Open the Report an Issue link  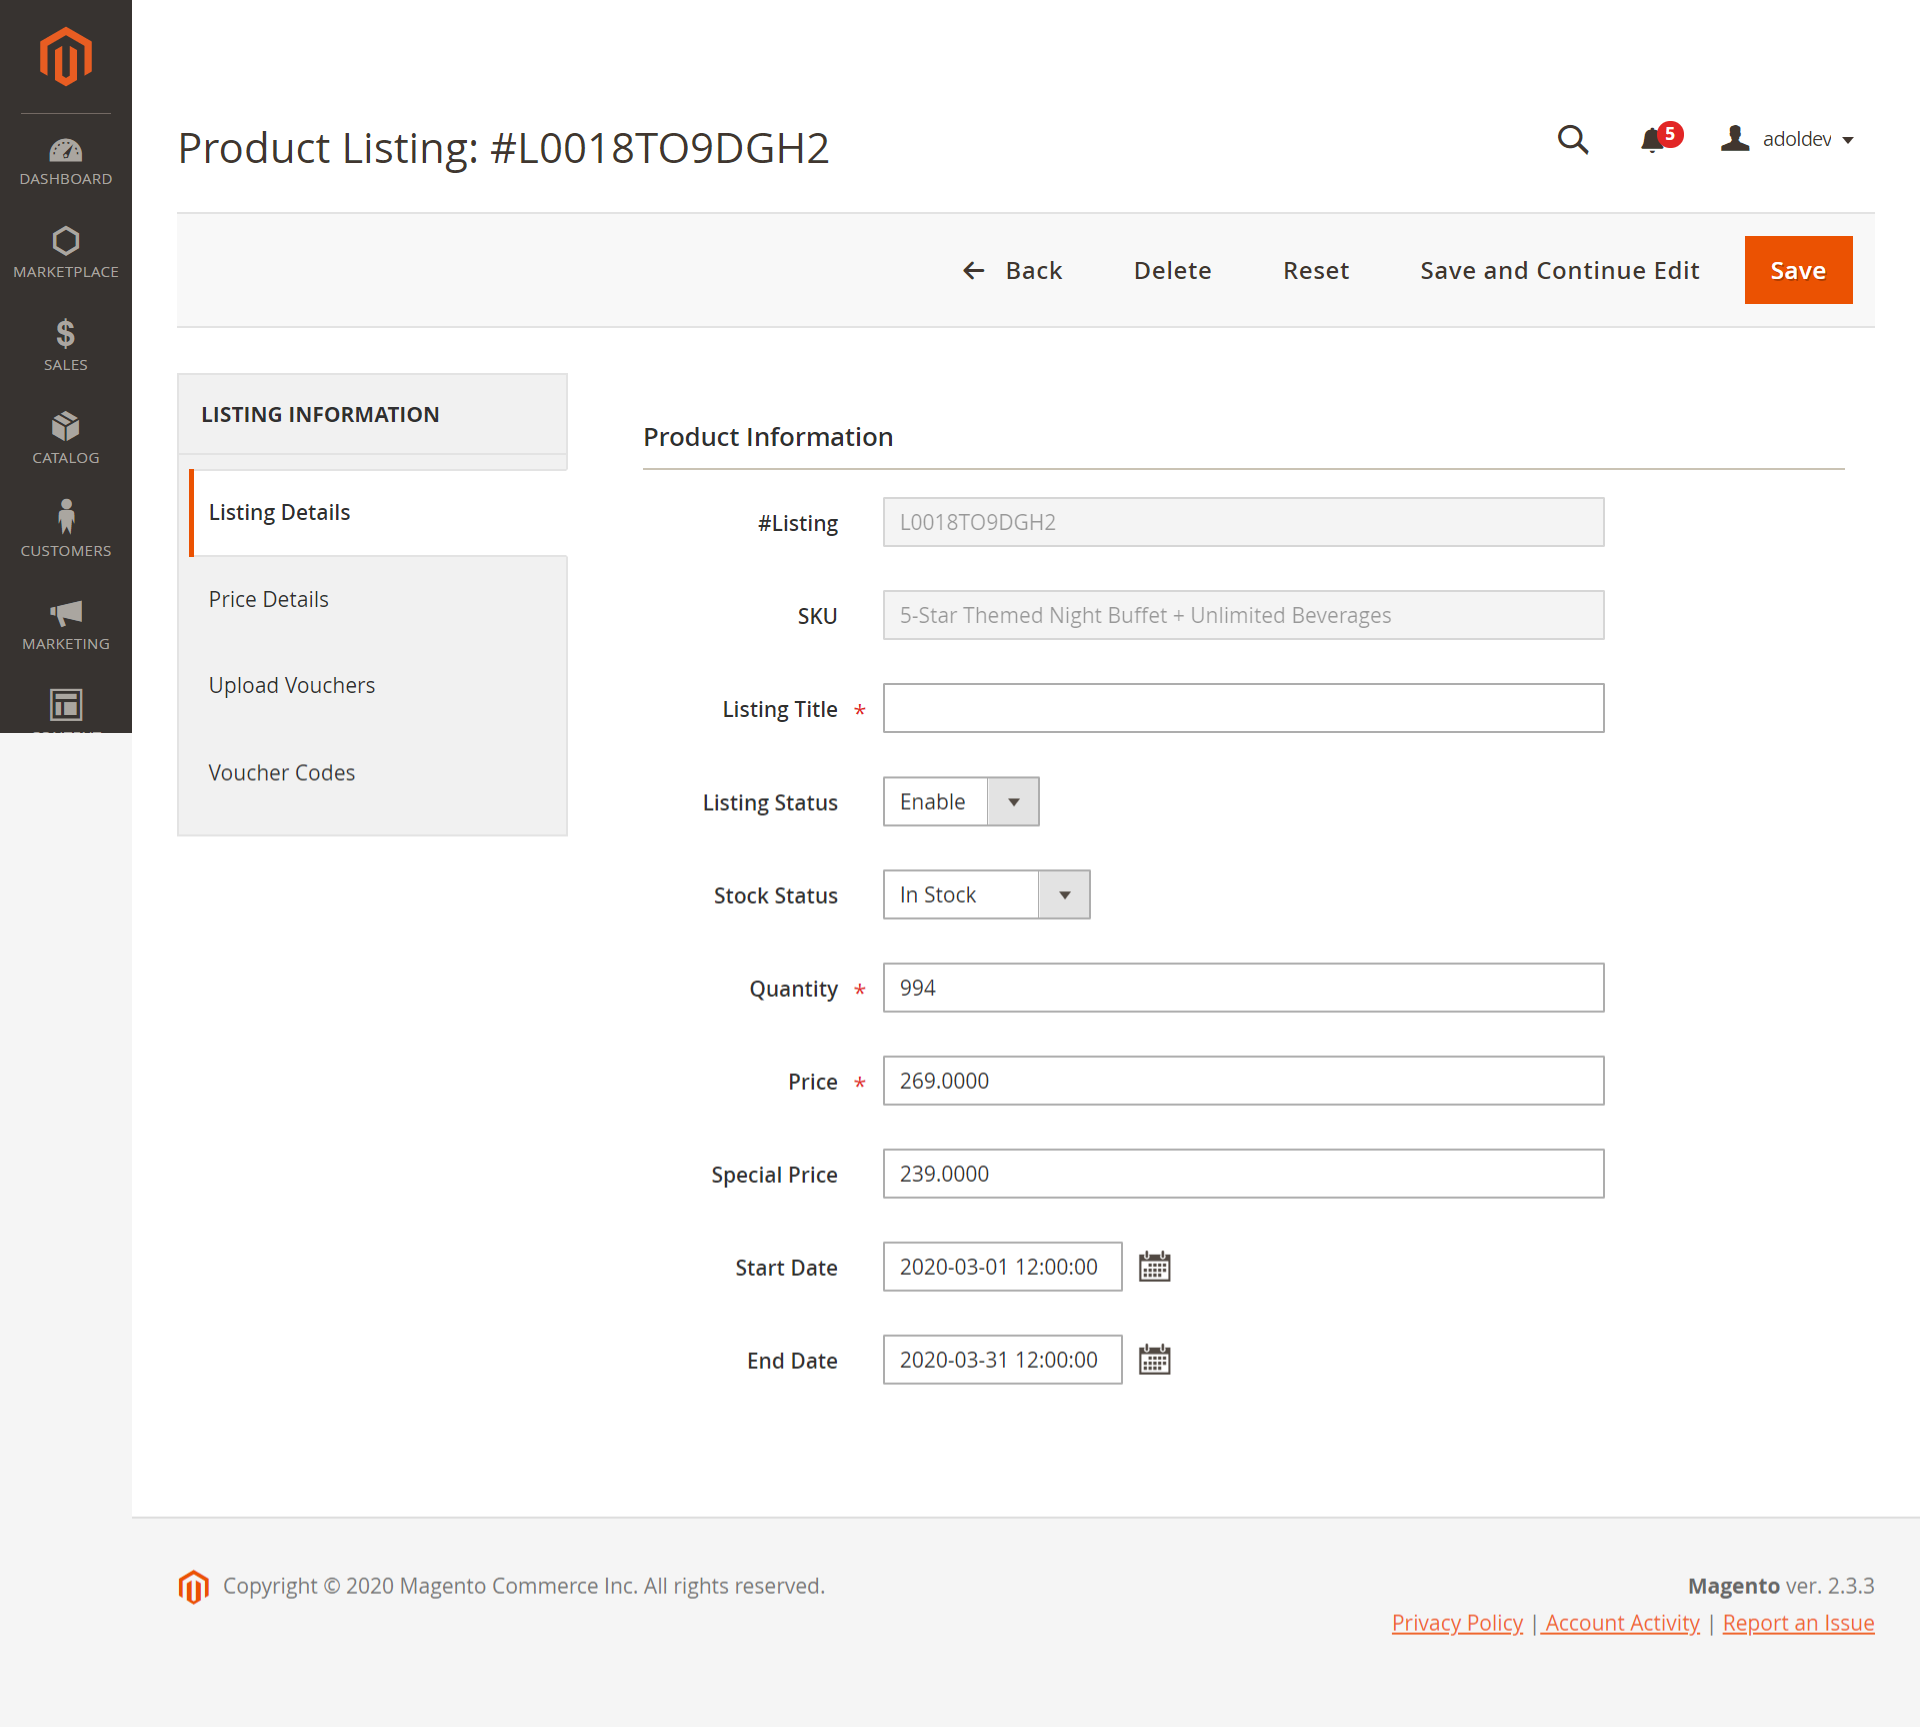pos(1798,1623)
